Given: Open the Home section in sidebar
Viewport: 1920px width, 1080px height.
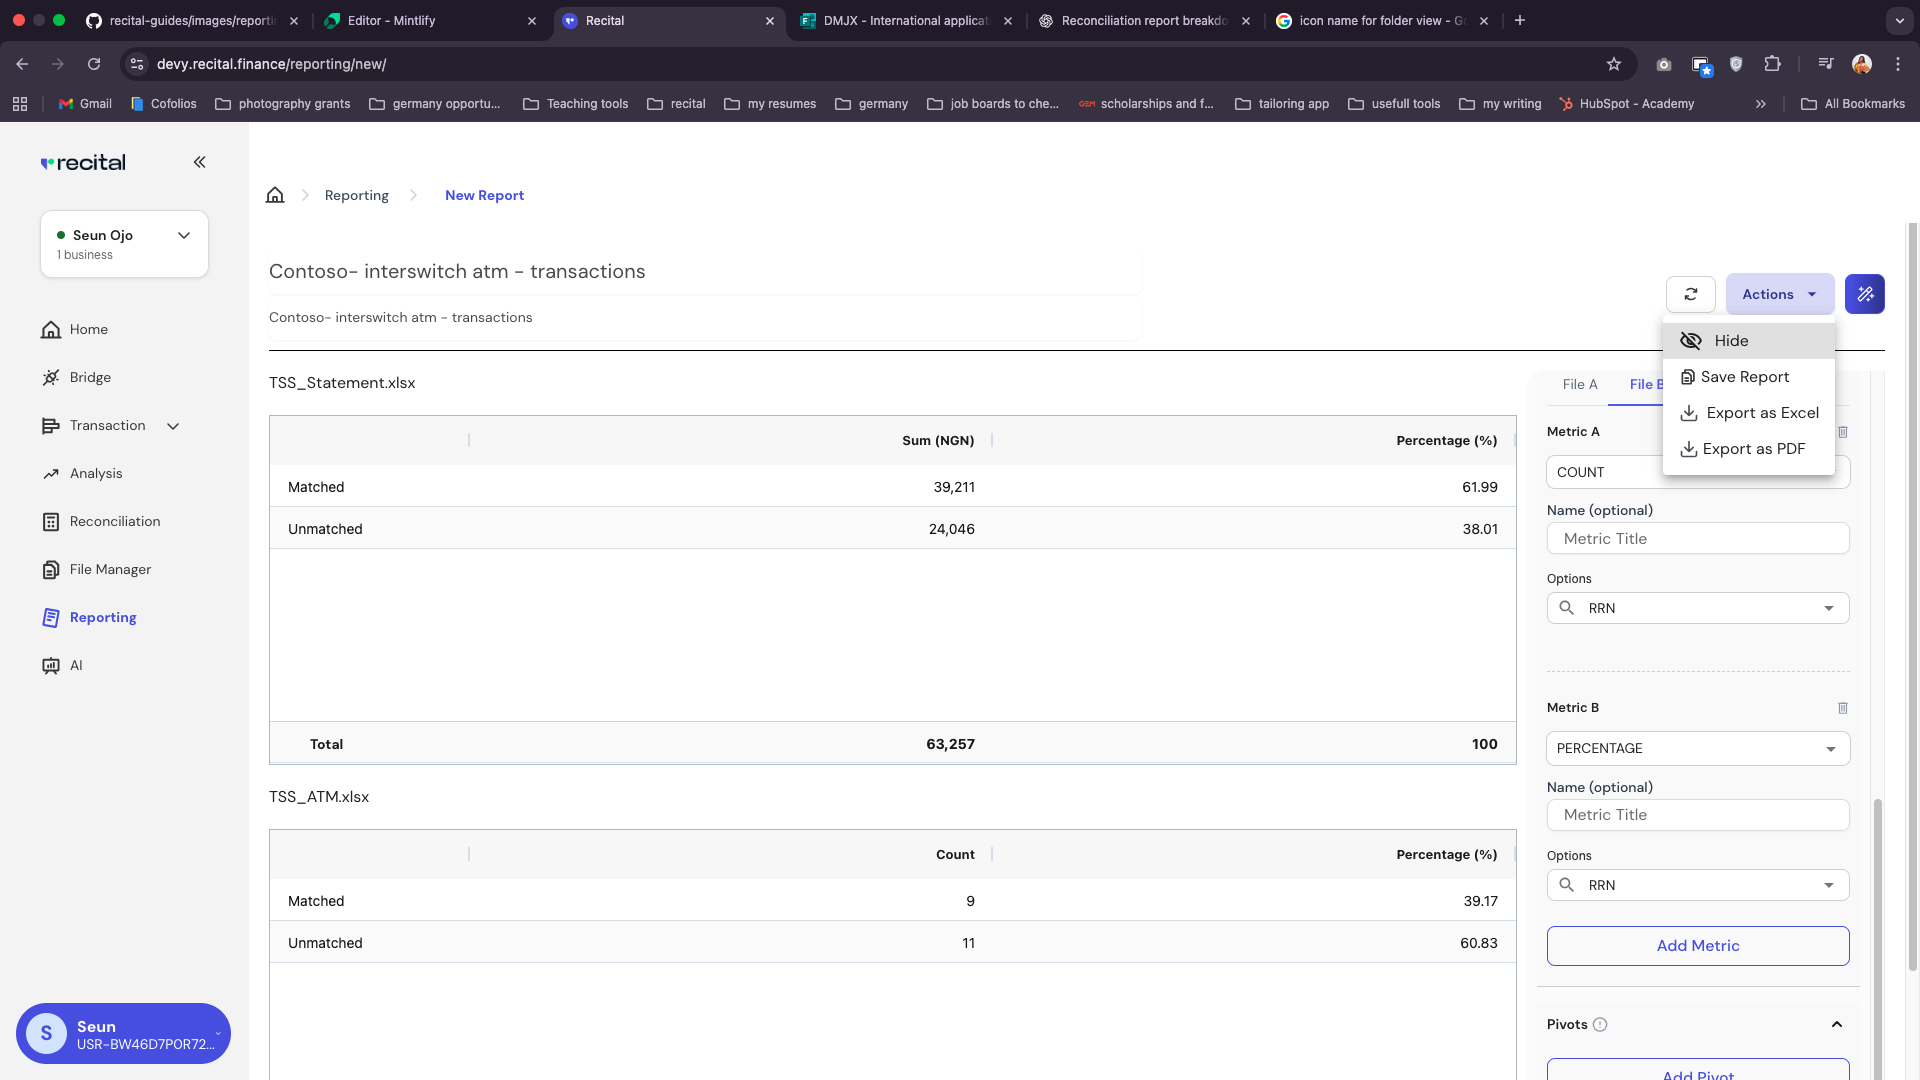Looking at the screenshot, I should [88, 329].
